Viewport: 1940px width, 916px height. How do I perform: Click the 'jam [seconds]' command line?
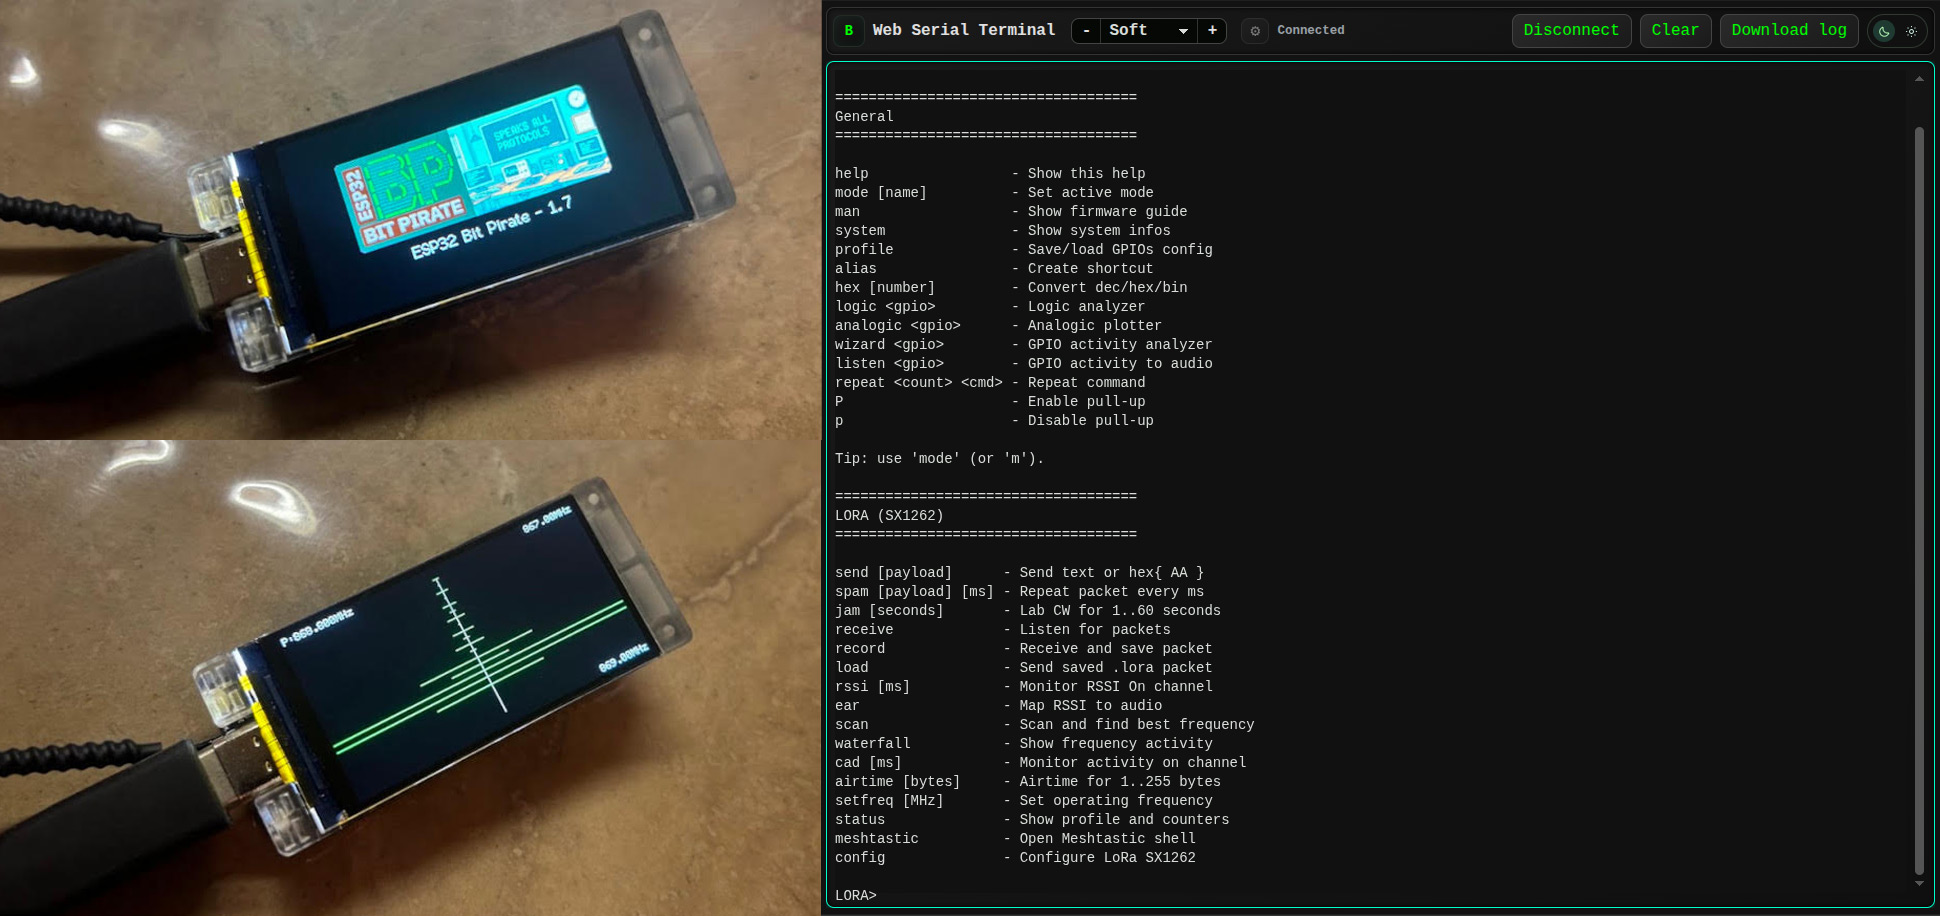click(1028, 611)
